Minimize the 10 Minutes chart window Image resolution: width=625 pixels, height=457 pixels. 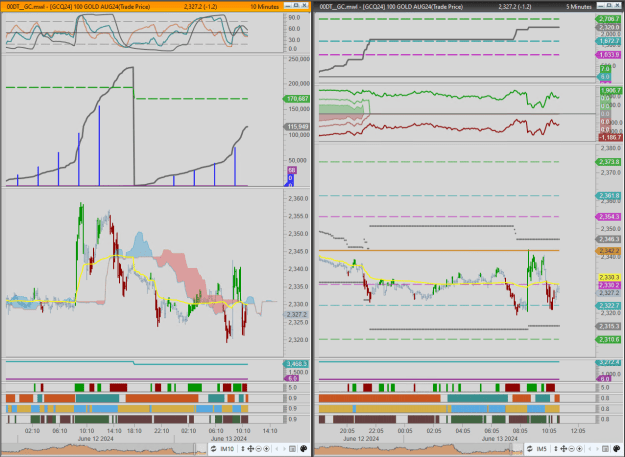tap(288, 6)
